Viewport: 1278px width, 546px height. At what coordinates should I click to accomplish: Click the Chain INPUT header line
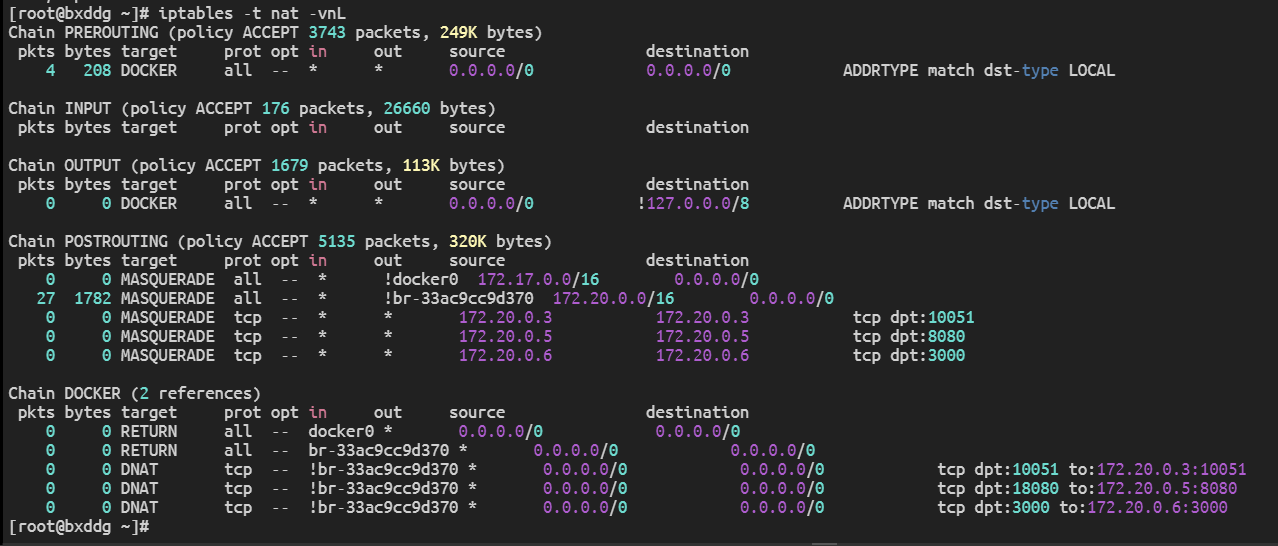252,108
